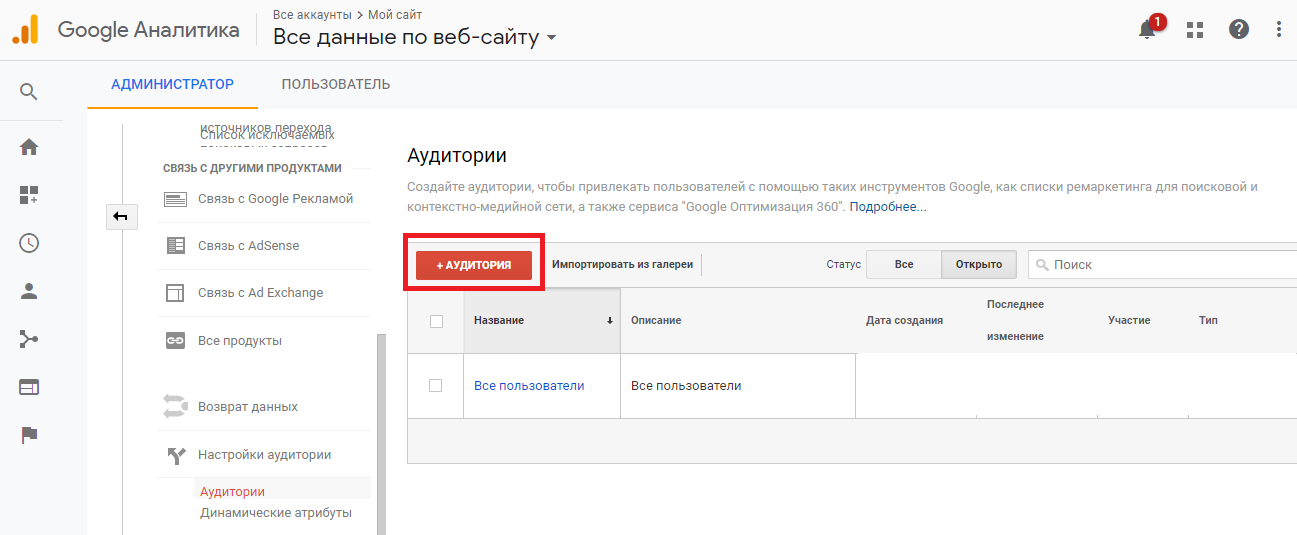
Task: Open Возврат данных item
Action: (248, 407)
